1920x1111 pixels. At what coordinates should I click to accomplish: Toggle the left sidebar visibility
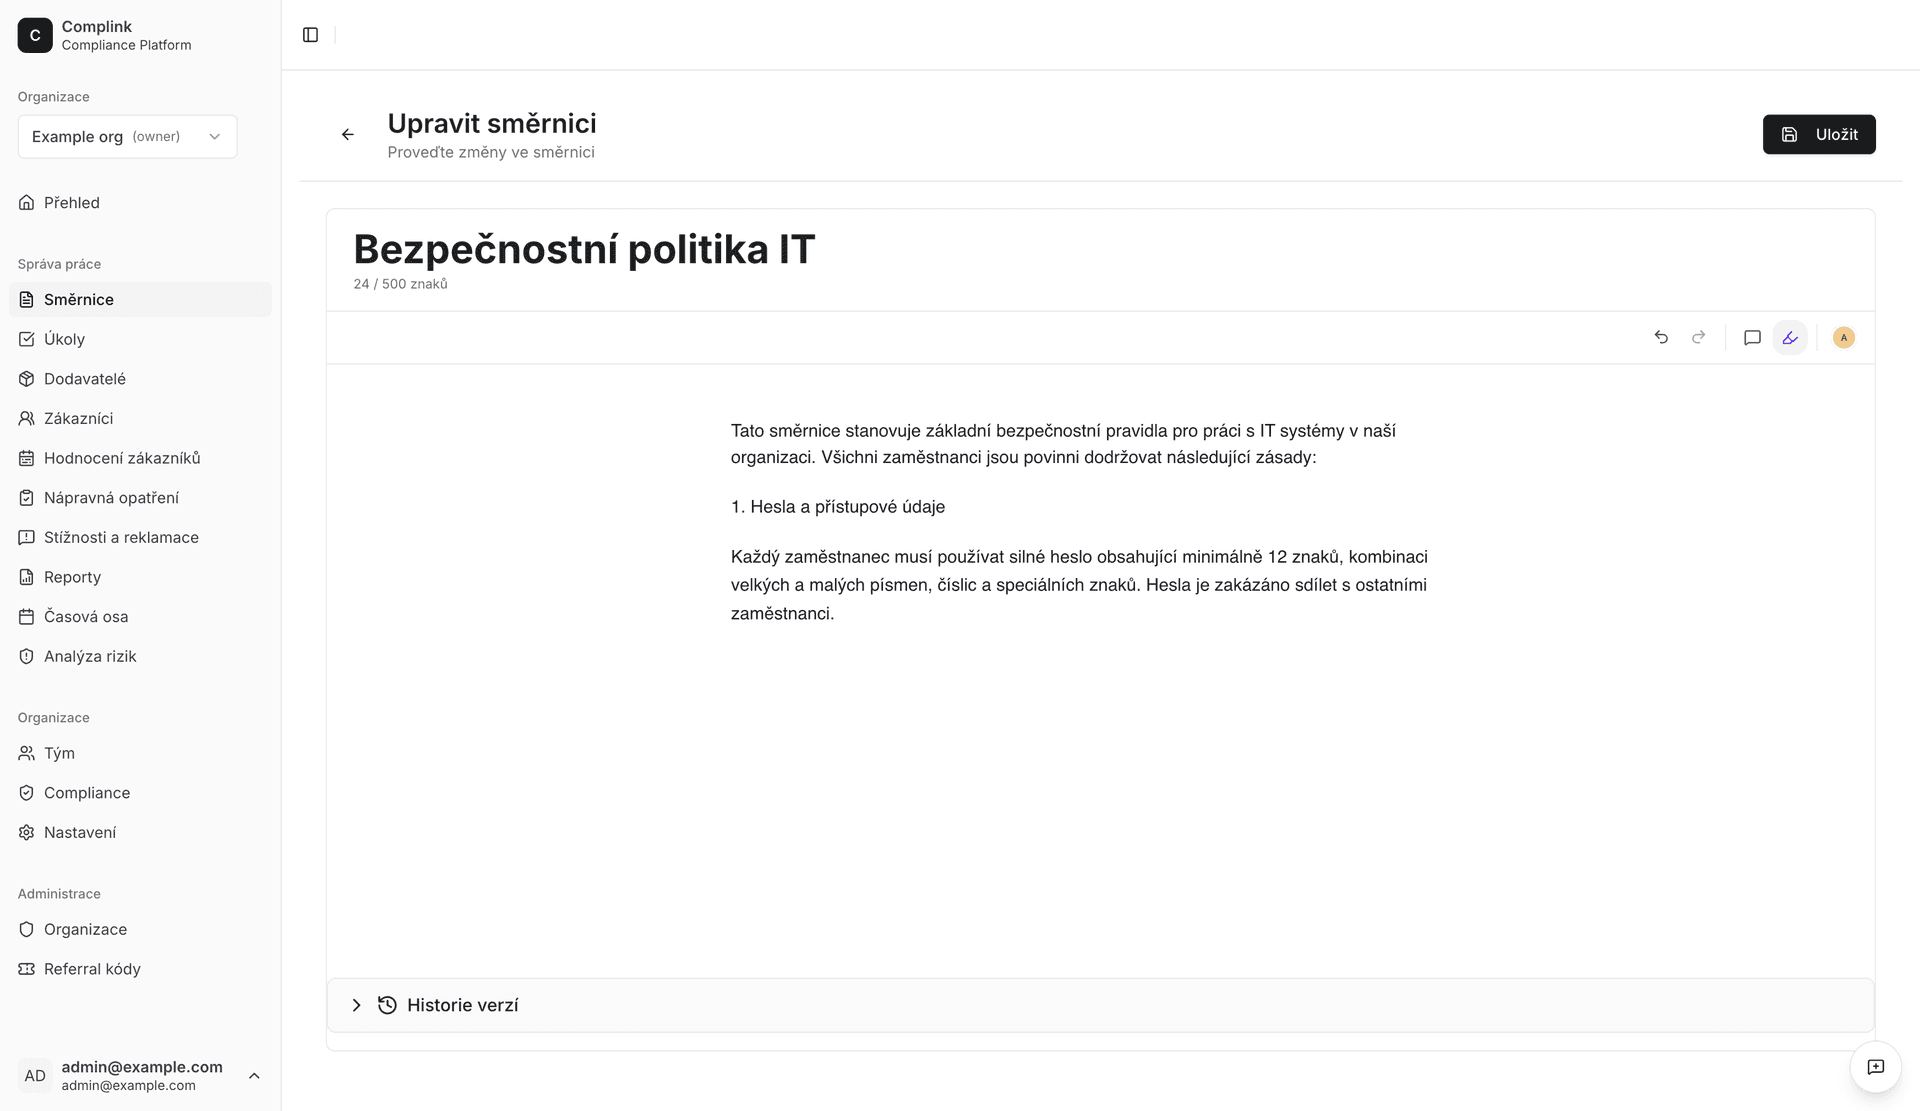(309, 35)
